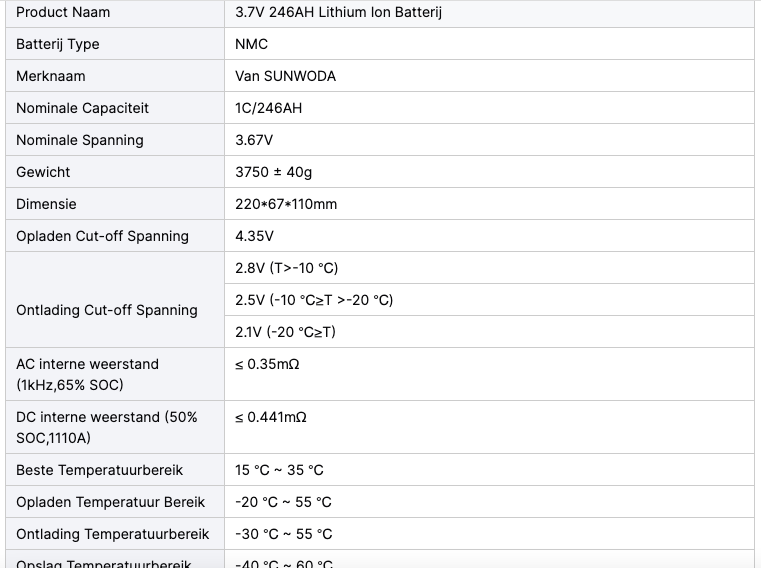The width and height of the screenshot is (761, 568).
Task: Click the '4.35V' charge cut-off value
Action: (254, 236)
